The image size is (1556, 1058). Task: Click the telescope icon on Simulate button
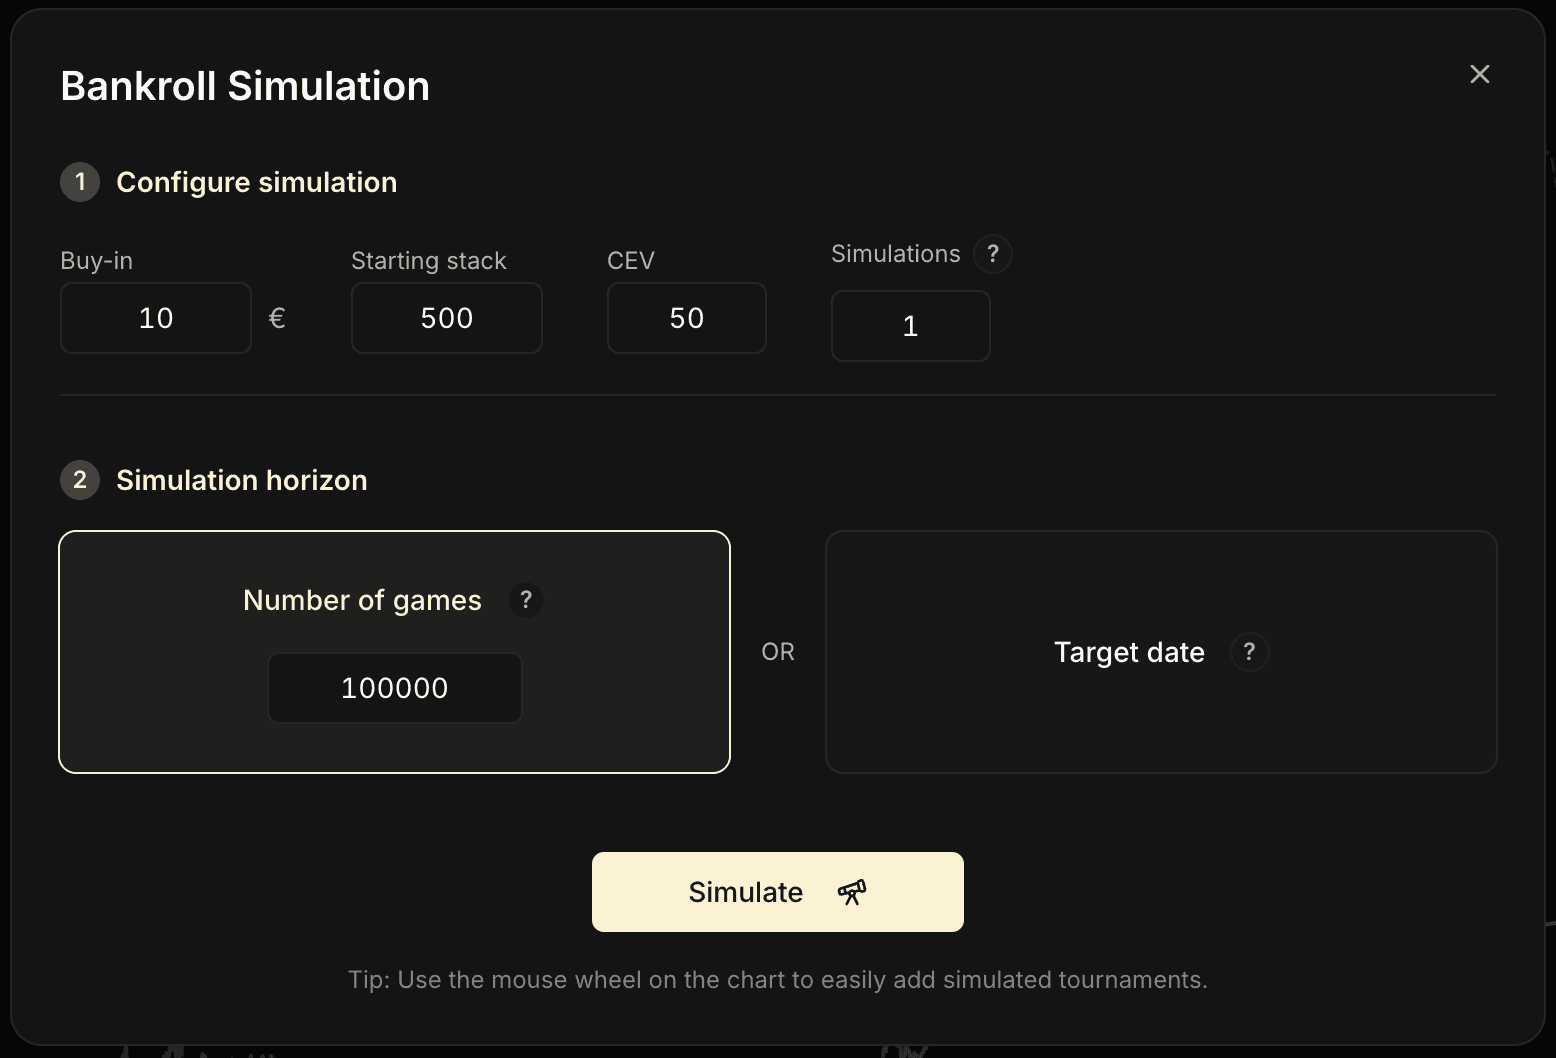[851, 892]
